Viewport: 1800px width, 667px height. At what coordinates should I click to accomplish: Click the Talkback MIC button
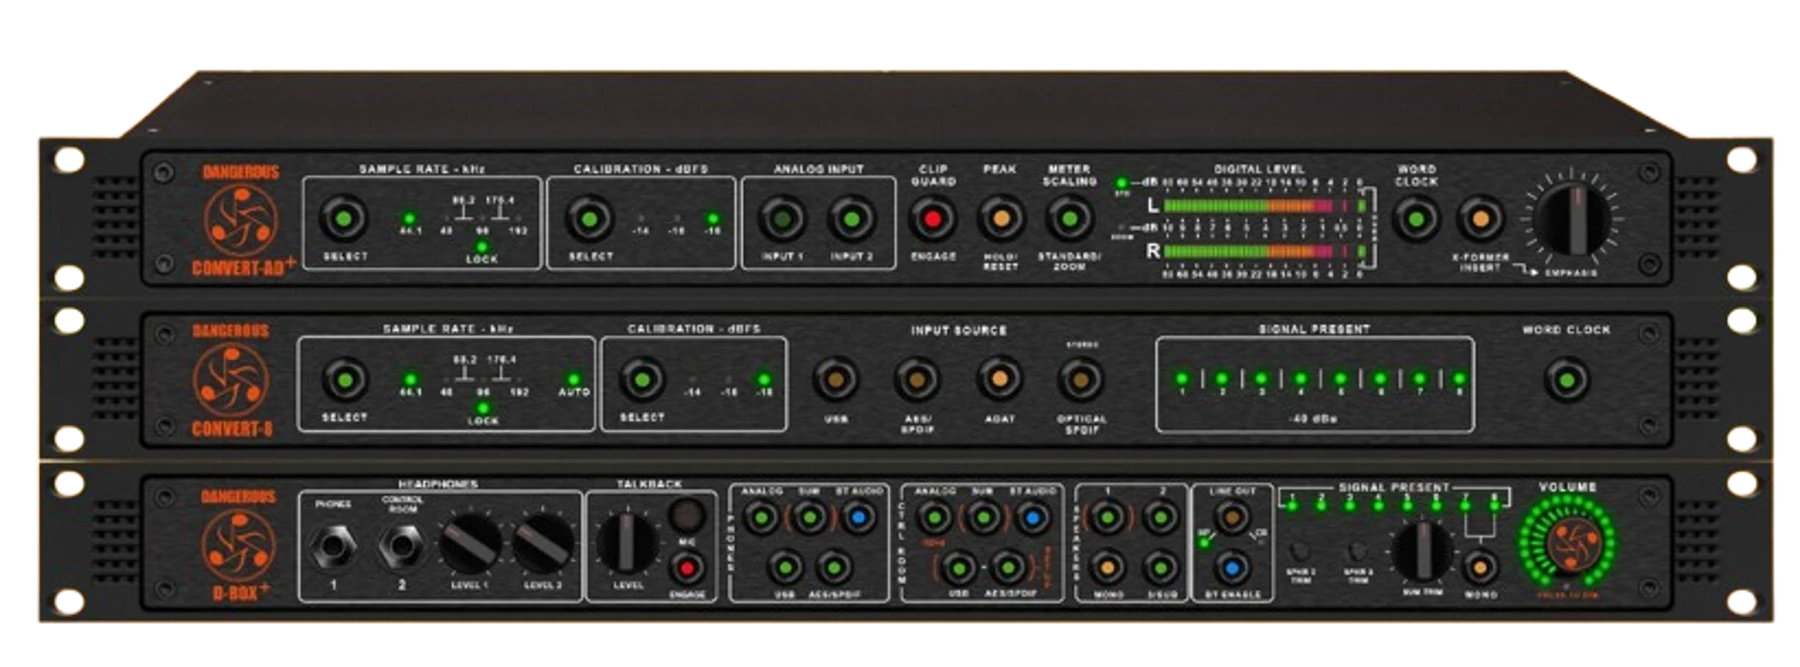[x=687, y=516]
